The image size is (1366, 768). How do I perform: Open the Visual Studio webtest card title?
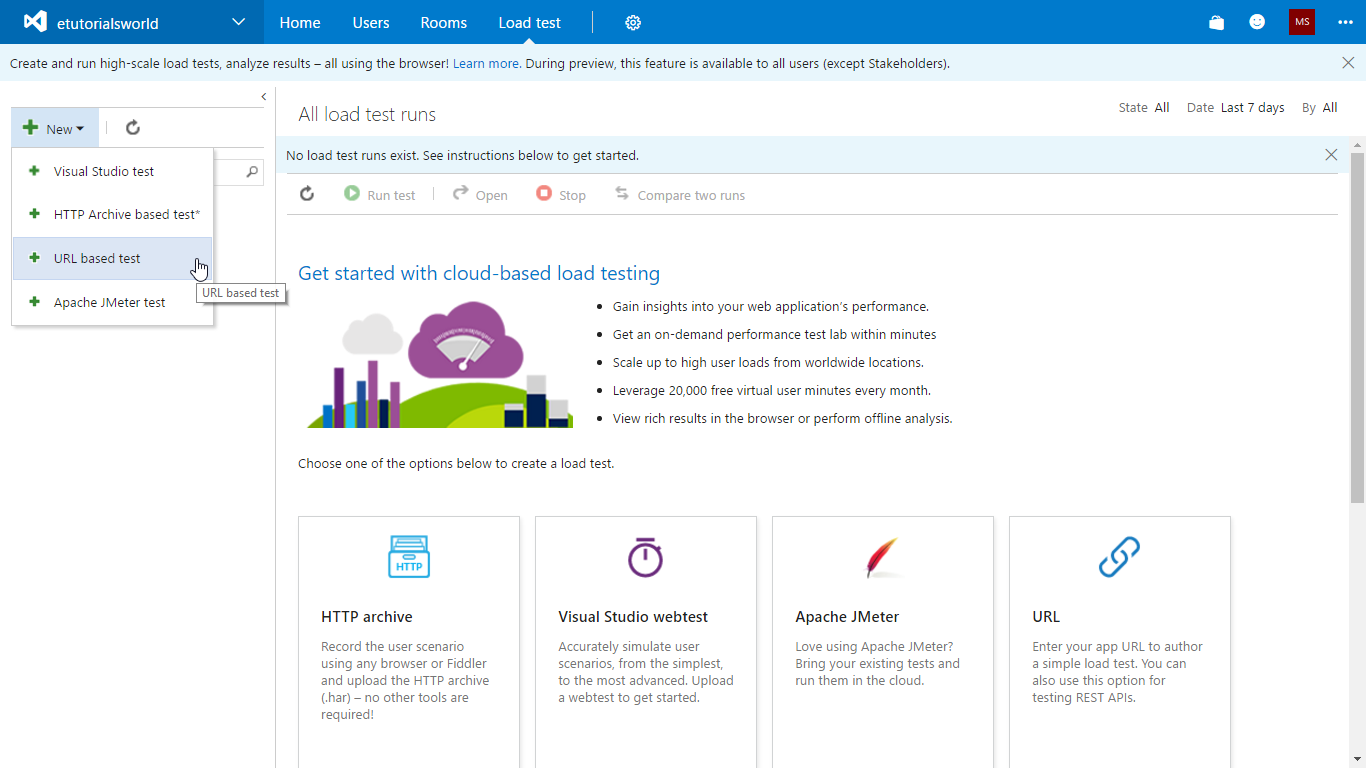[633, 617]
